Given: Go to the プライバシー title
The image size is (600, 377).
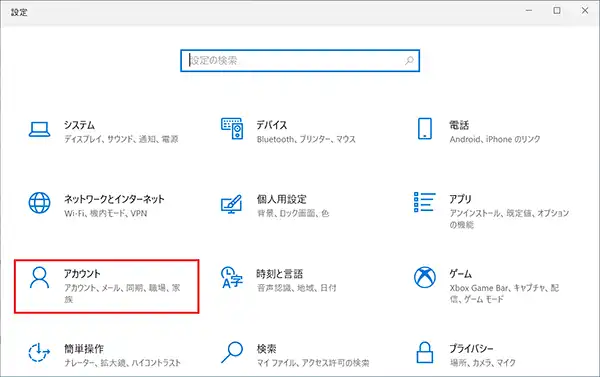Looking at the screenshot, I should (471, 349).
